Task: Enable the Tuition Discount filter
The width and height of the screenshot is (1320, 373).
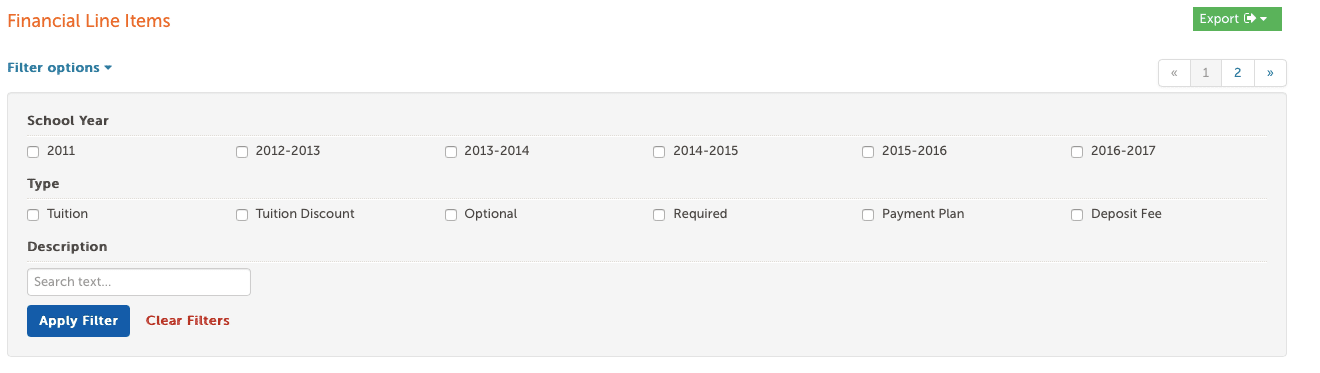Action: (x=242, y=215)
